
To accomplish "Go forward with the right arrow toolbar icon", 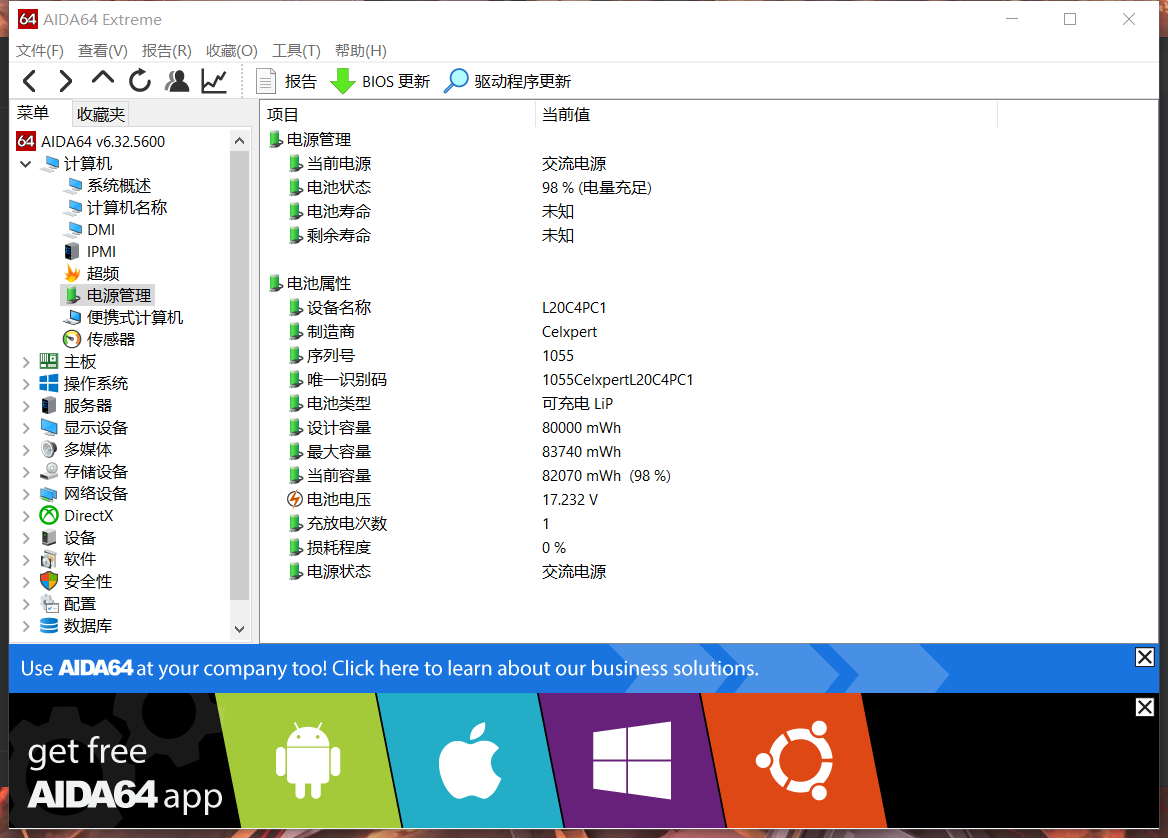I will tap(66, 80).
